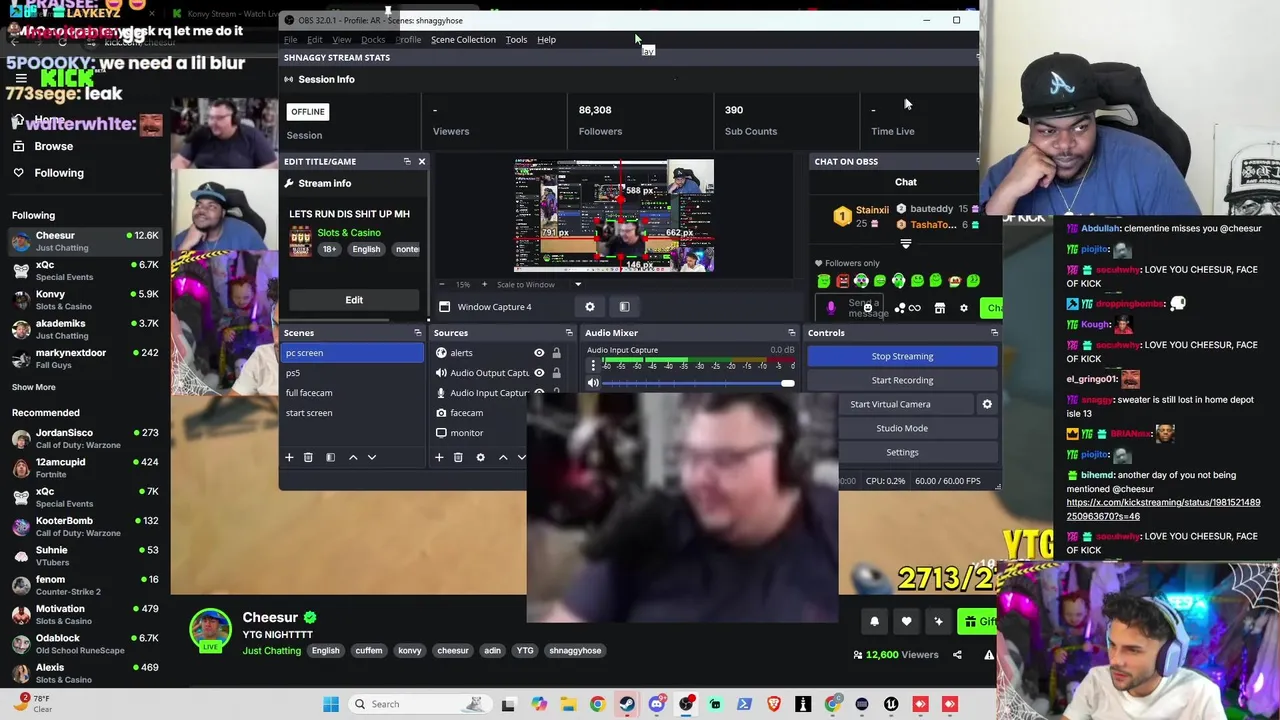Viewport: 1280px width, 720px height.
Task: Pop out the Edit Title/Game dock
Action: point(407,161)
